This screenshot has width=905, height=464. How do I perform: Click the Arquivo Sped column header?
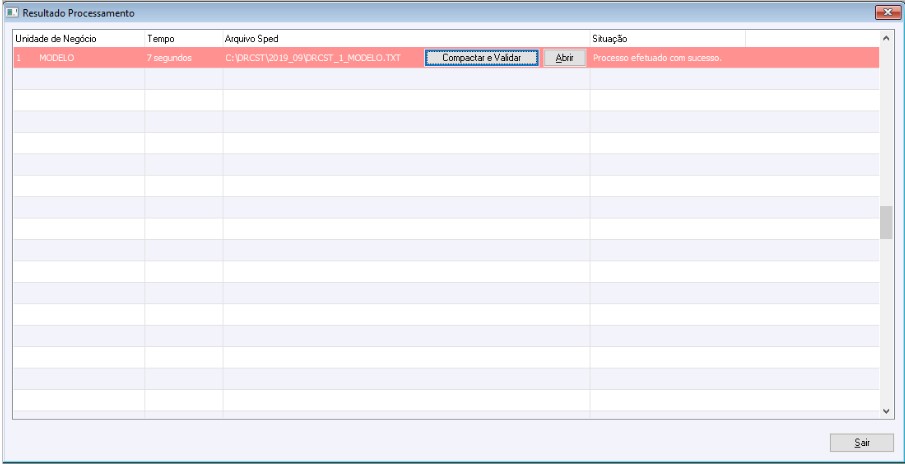click(x=406, y=39)
